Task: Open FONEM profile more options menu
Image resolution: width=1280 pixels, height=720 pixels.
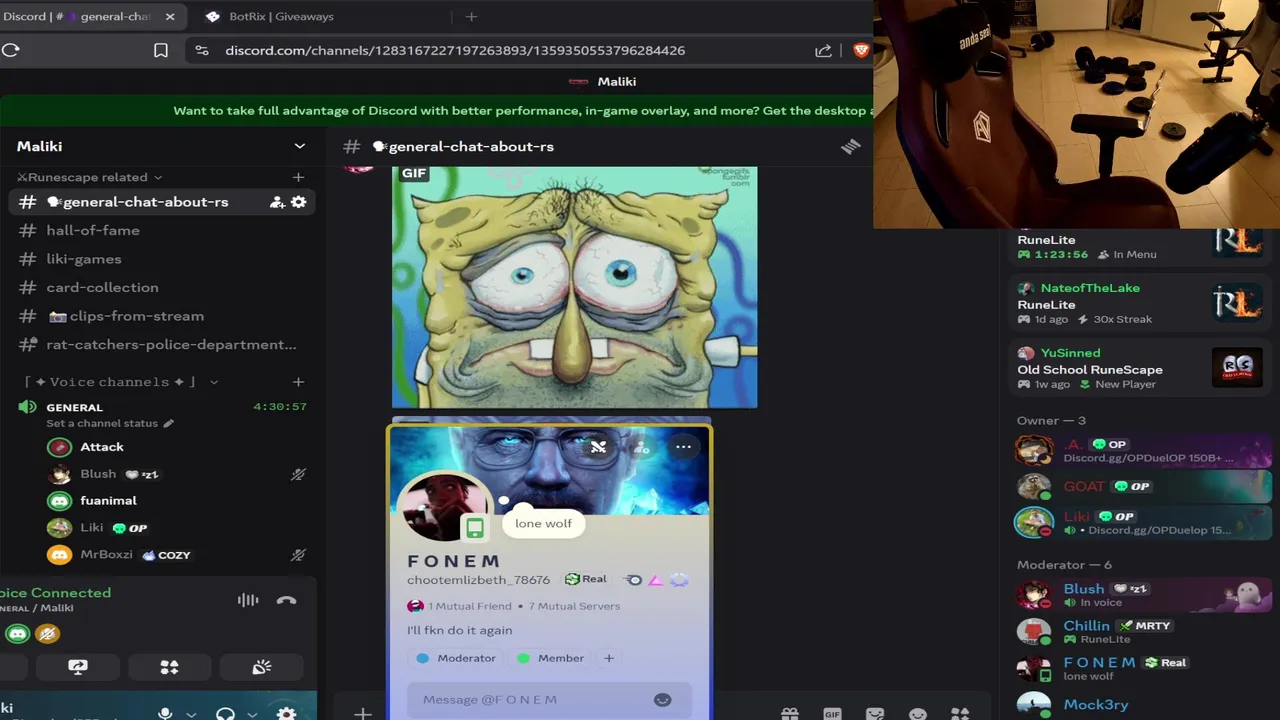Action: point(683,447)
